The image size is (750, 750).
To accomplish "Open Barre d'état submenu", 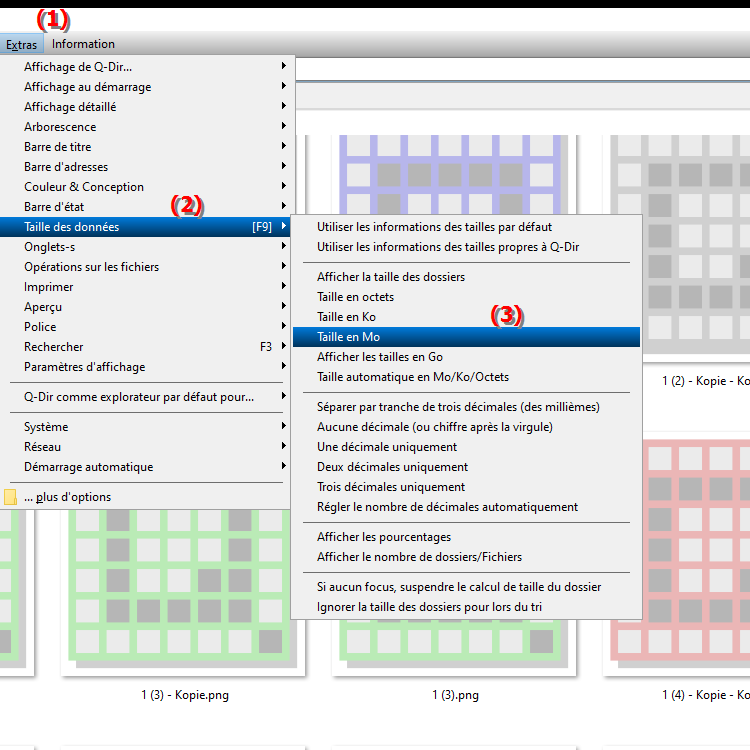I will coord(145,207).
